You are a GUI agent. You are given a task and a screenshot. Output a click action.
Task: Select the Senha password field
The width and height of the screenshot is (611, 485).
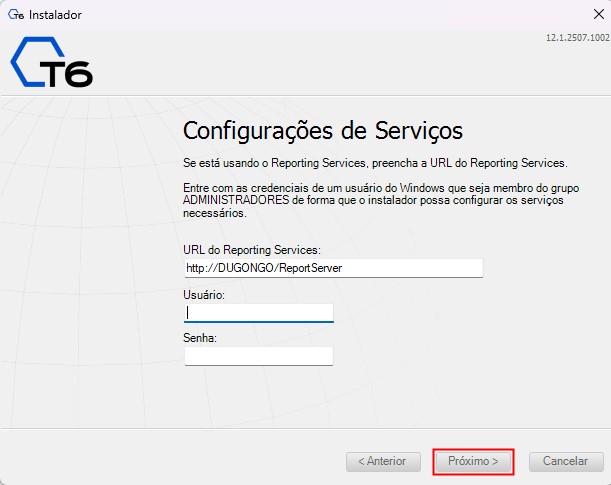(259, 356)
